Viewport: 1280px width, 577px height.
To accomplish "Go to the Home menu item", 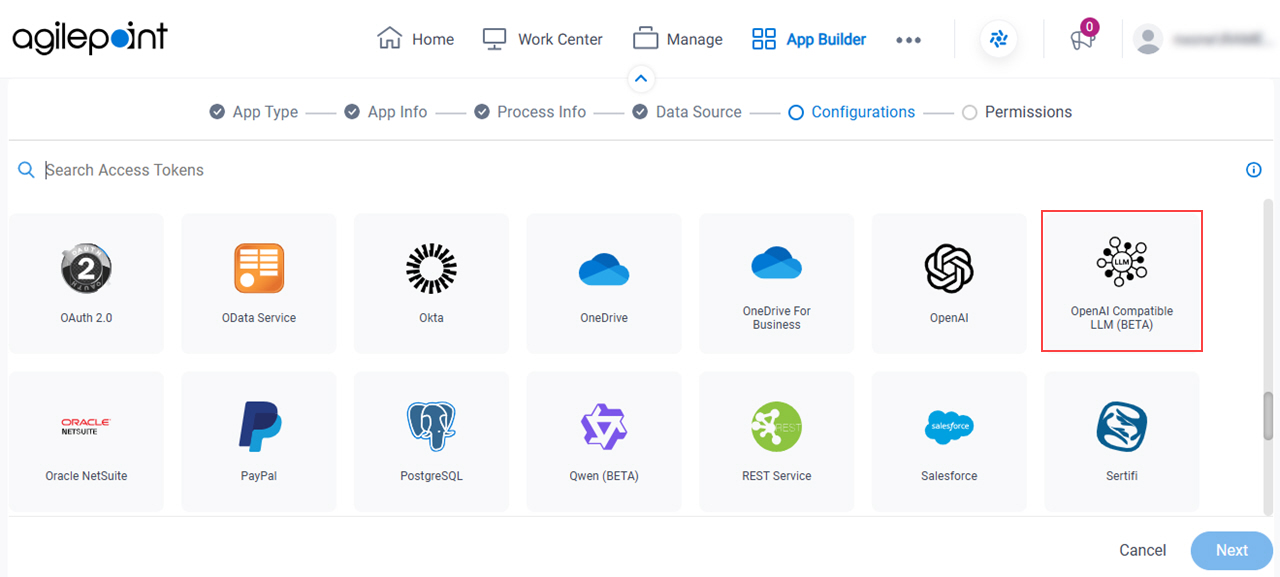I will pyautogui.click(x=416, y=39).
